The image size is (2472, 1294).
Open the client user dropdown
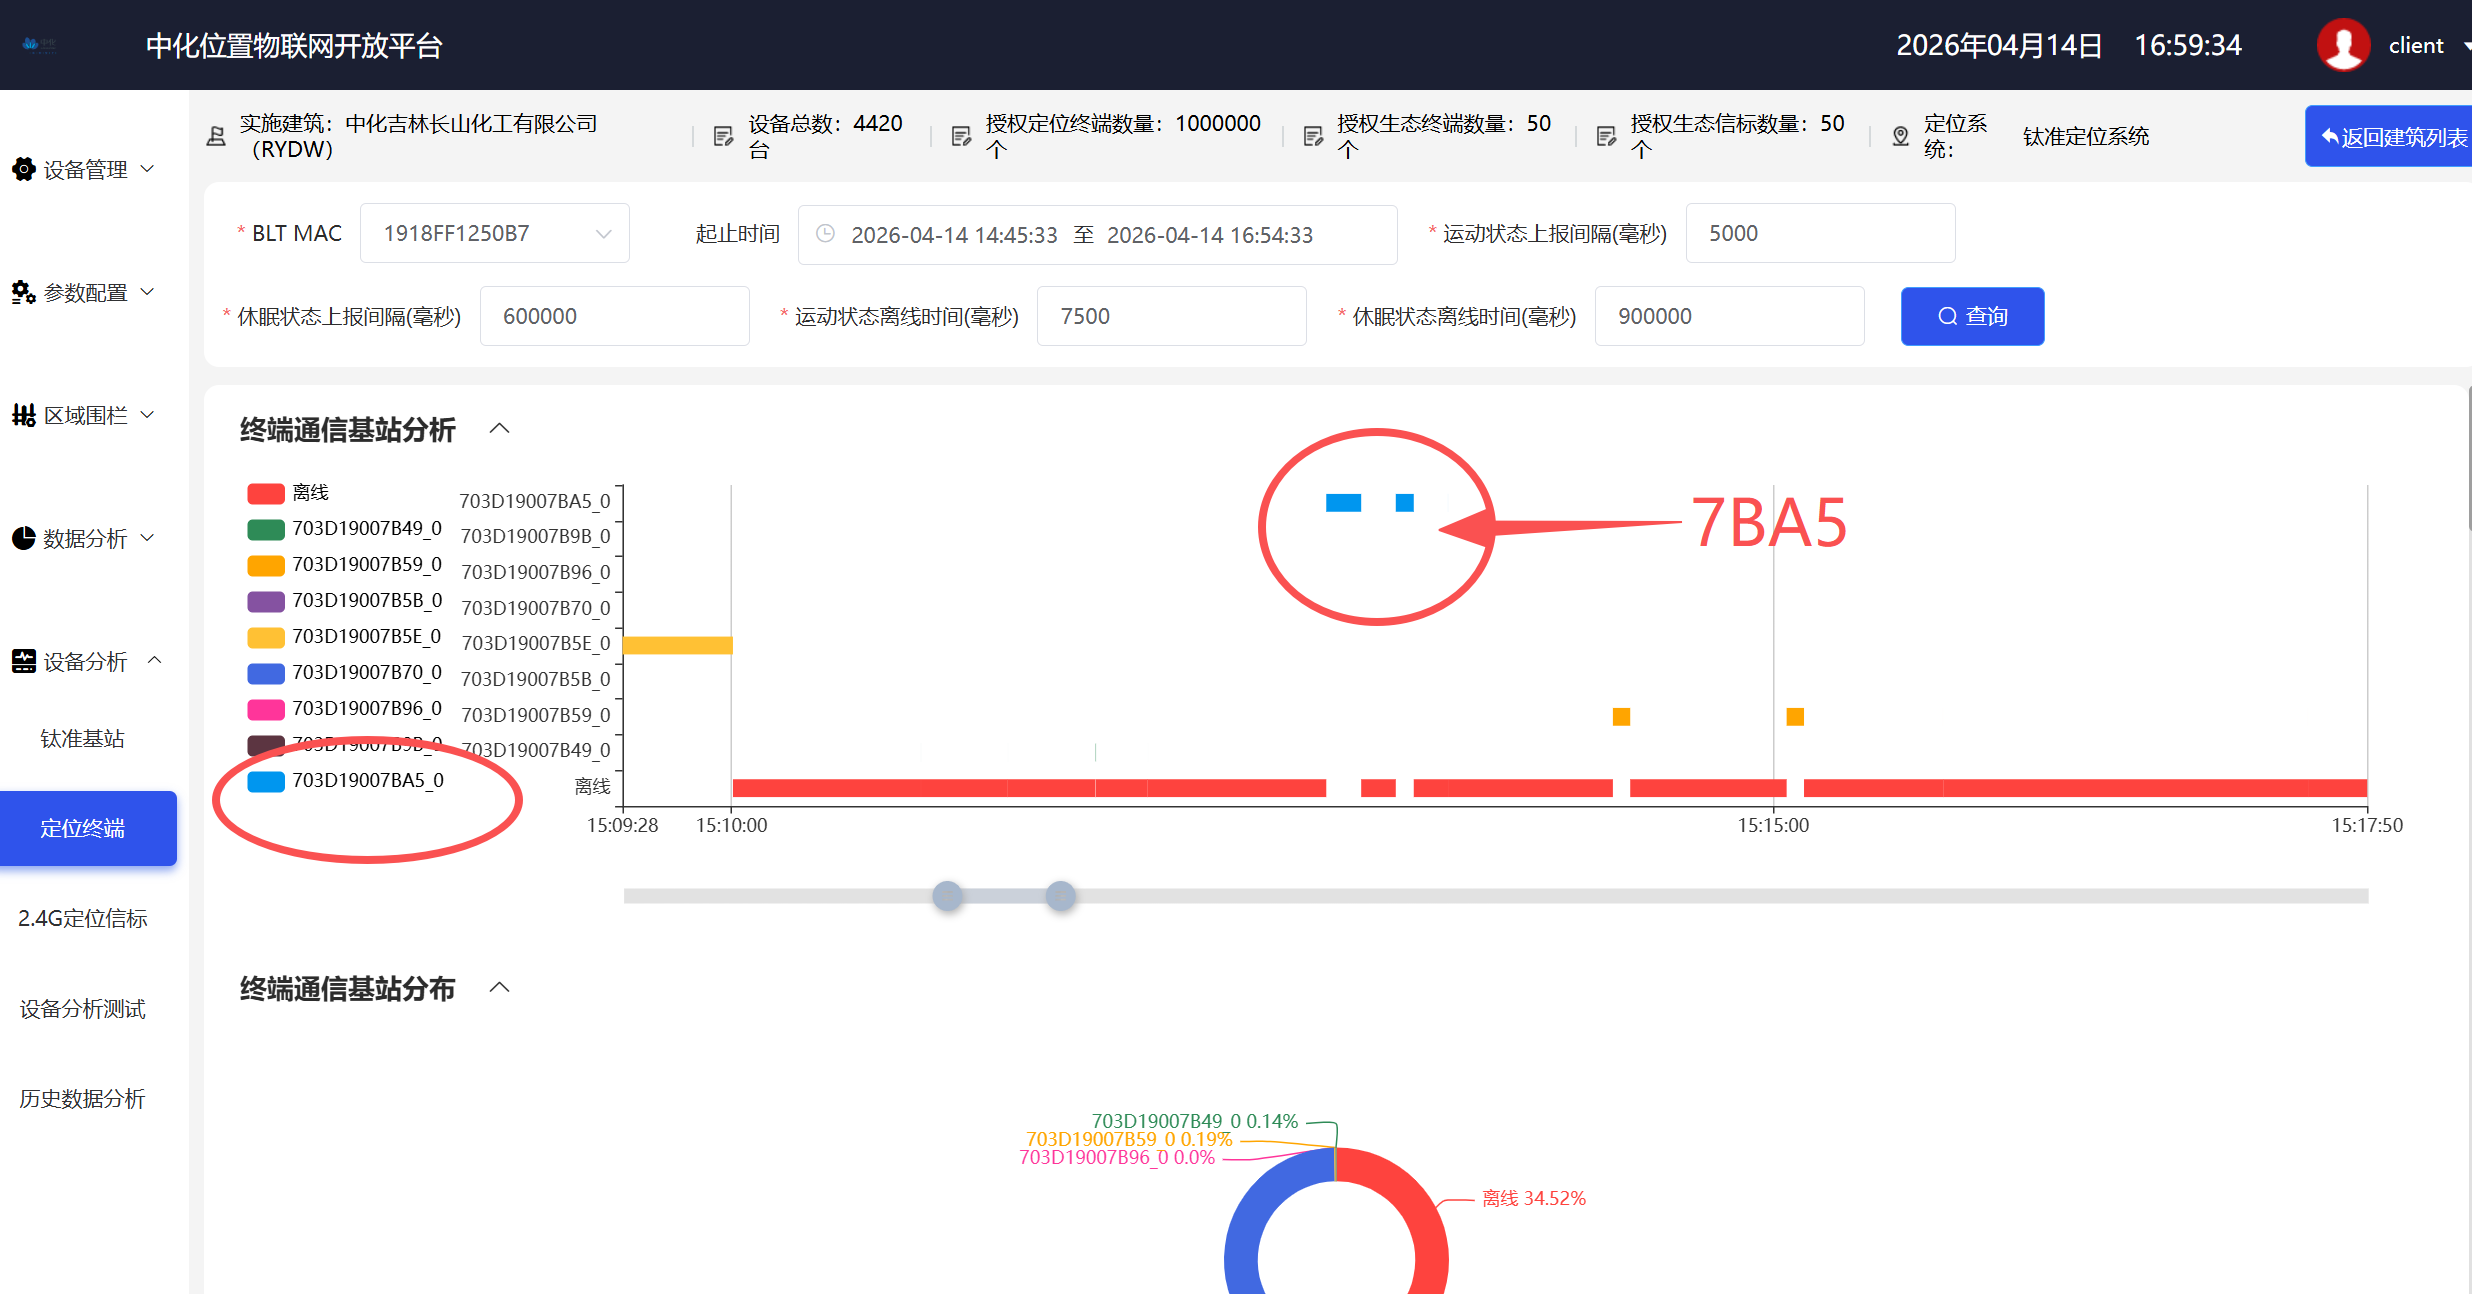tap(2465, 46)
